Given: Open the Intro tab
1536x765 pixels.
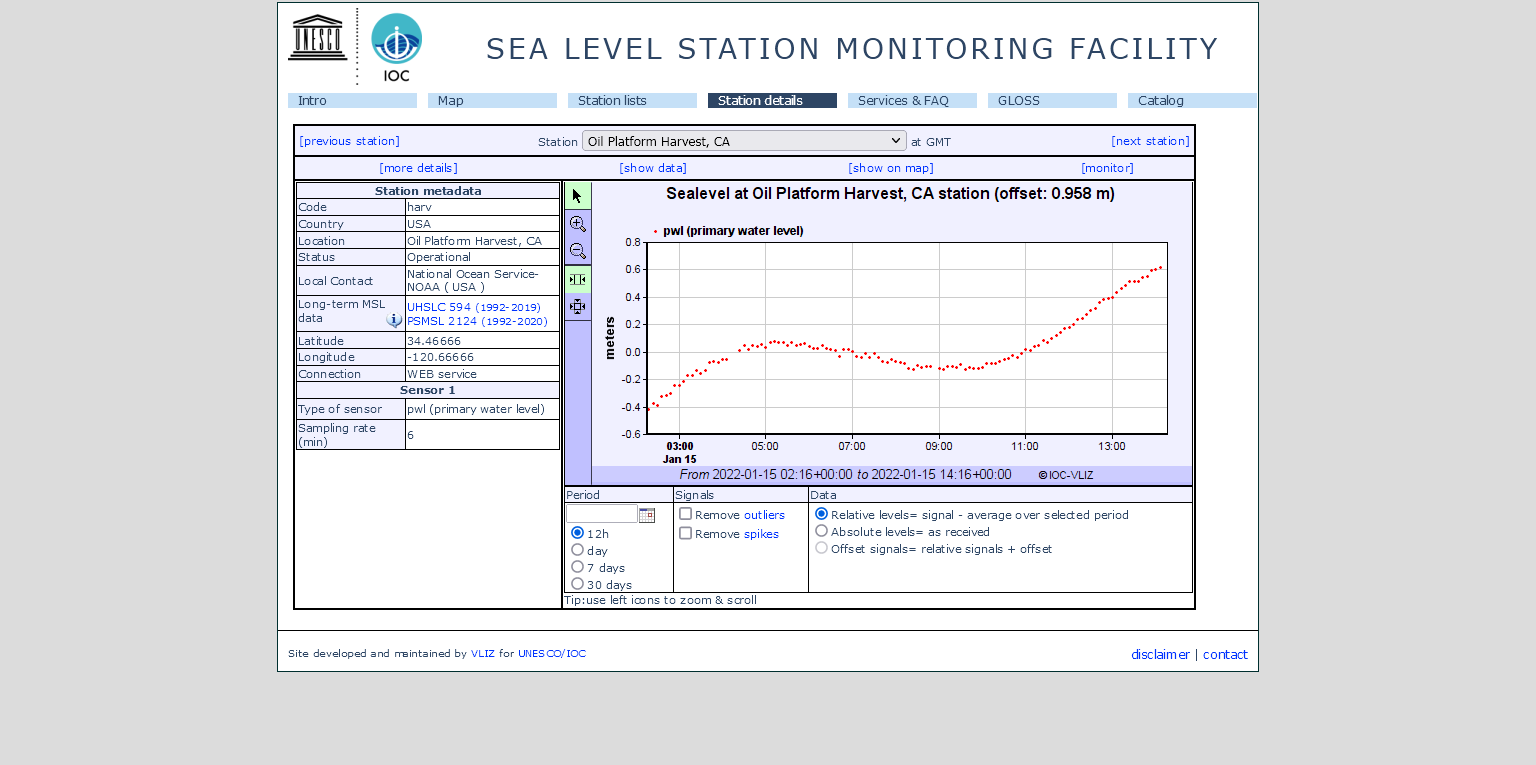Looking at the screenshot, I should (352, 101).
